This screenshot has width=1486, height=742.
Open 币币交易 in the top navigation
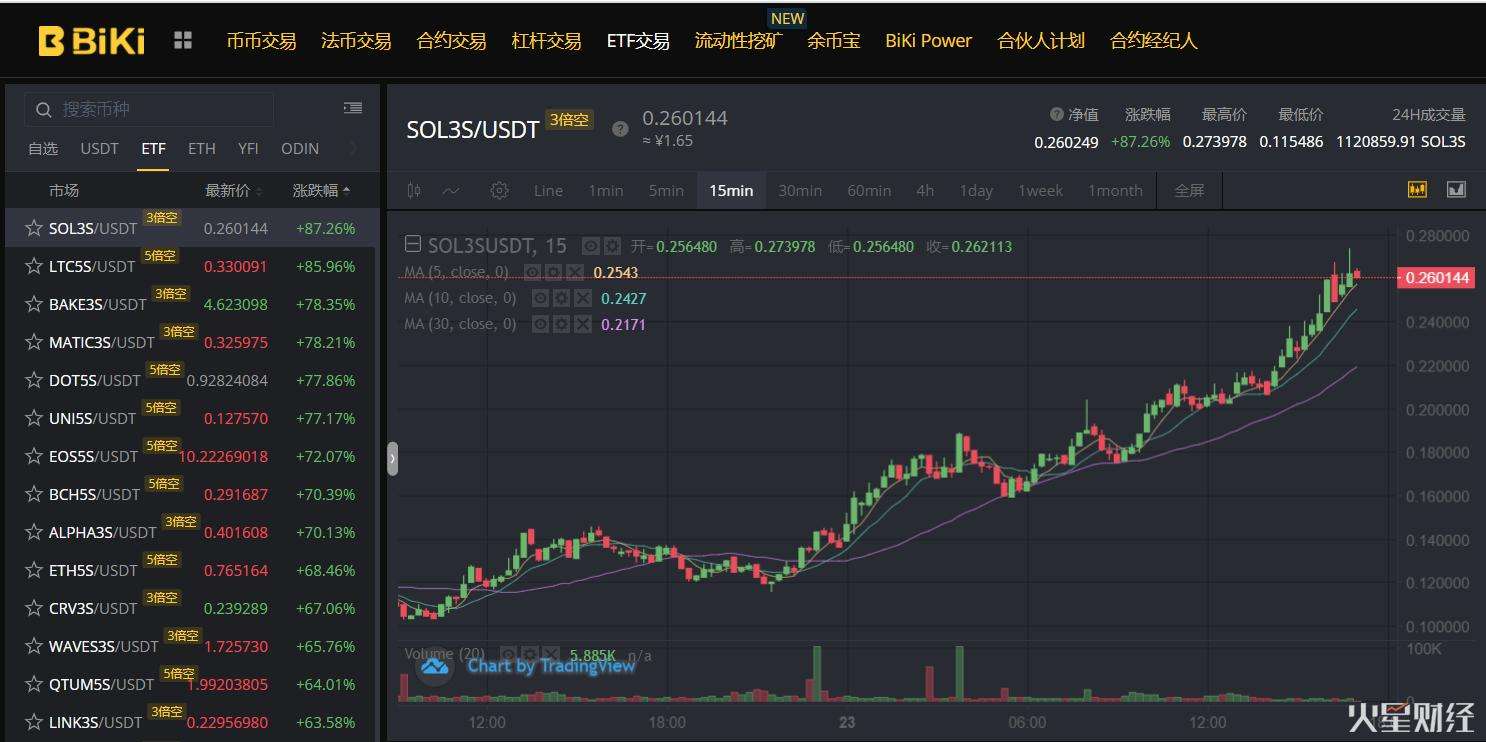[261, 41]
